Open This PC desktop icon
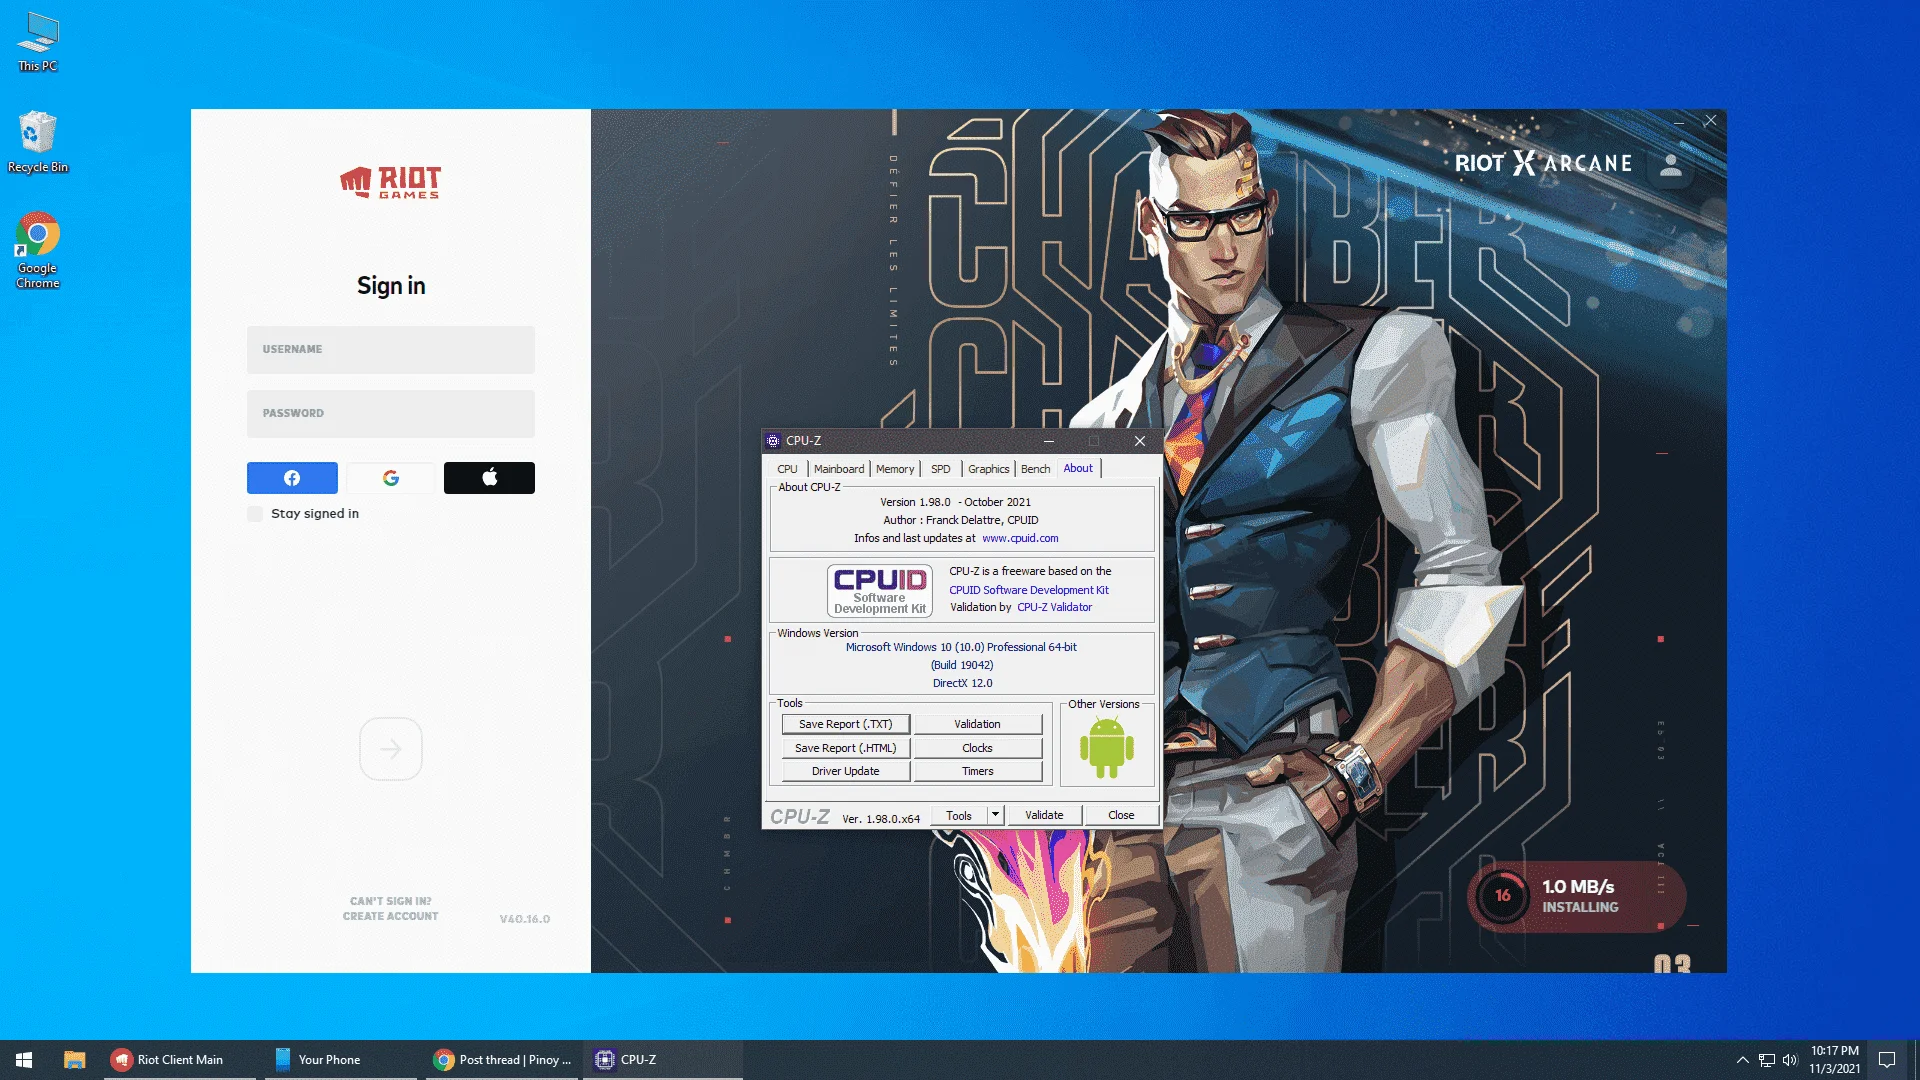Viewport: 1920px width, 1080px height. [x=38, y=42]
